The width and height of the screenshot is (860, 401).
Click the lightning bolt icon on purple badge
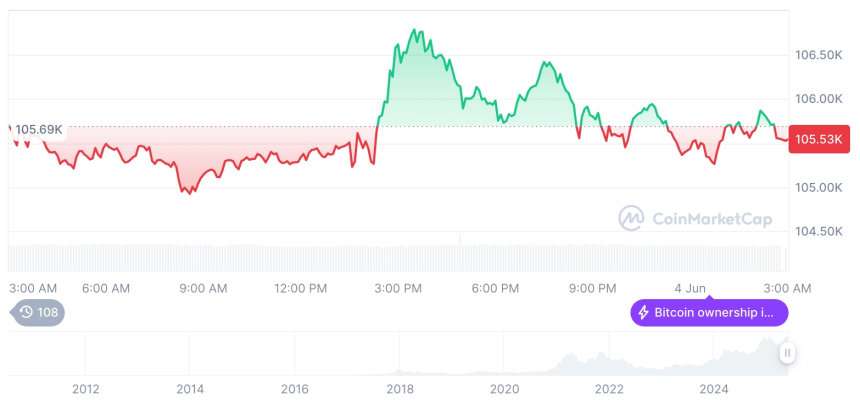coord(643,313)
